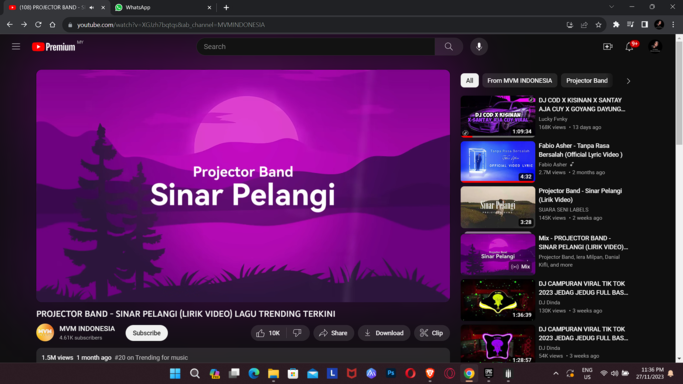Mute the YouTube tab audio icon

(x=91, y=7)
